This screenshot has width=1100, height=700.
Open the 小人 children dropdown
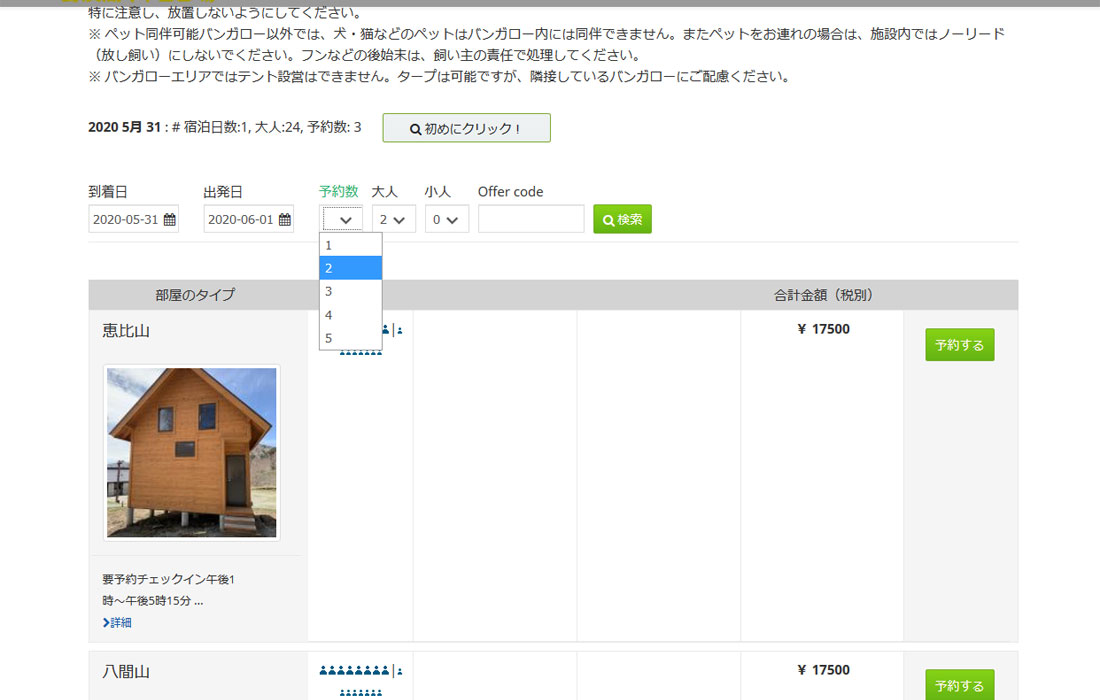446,218
